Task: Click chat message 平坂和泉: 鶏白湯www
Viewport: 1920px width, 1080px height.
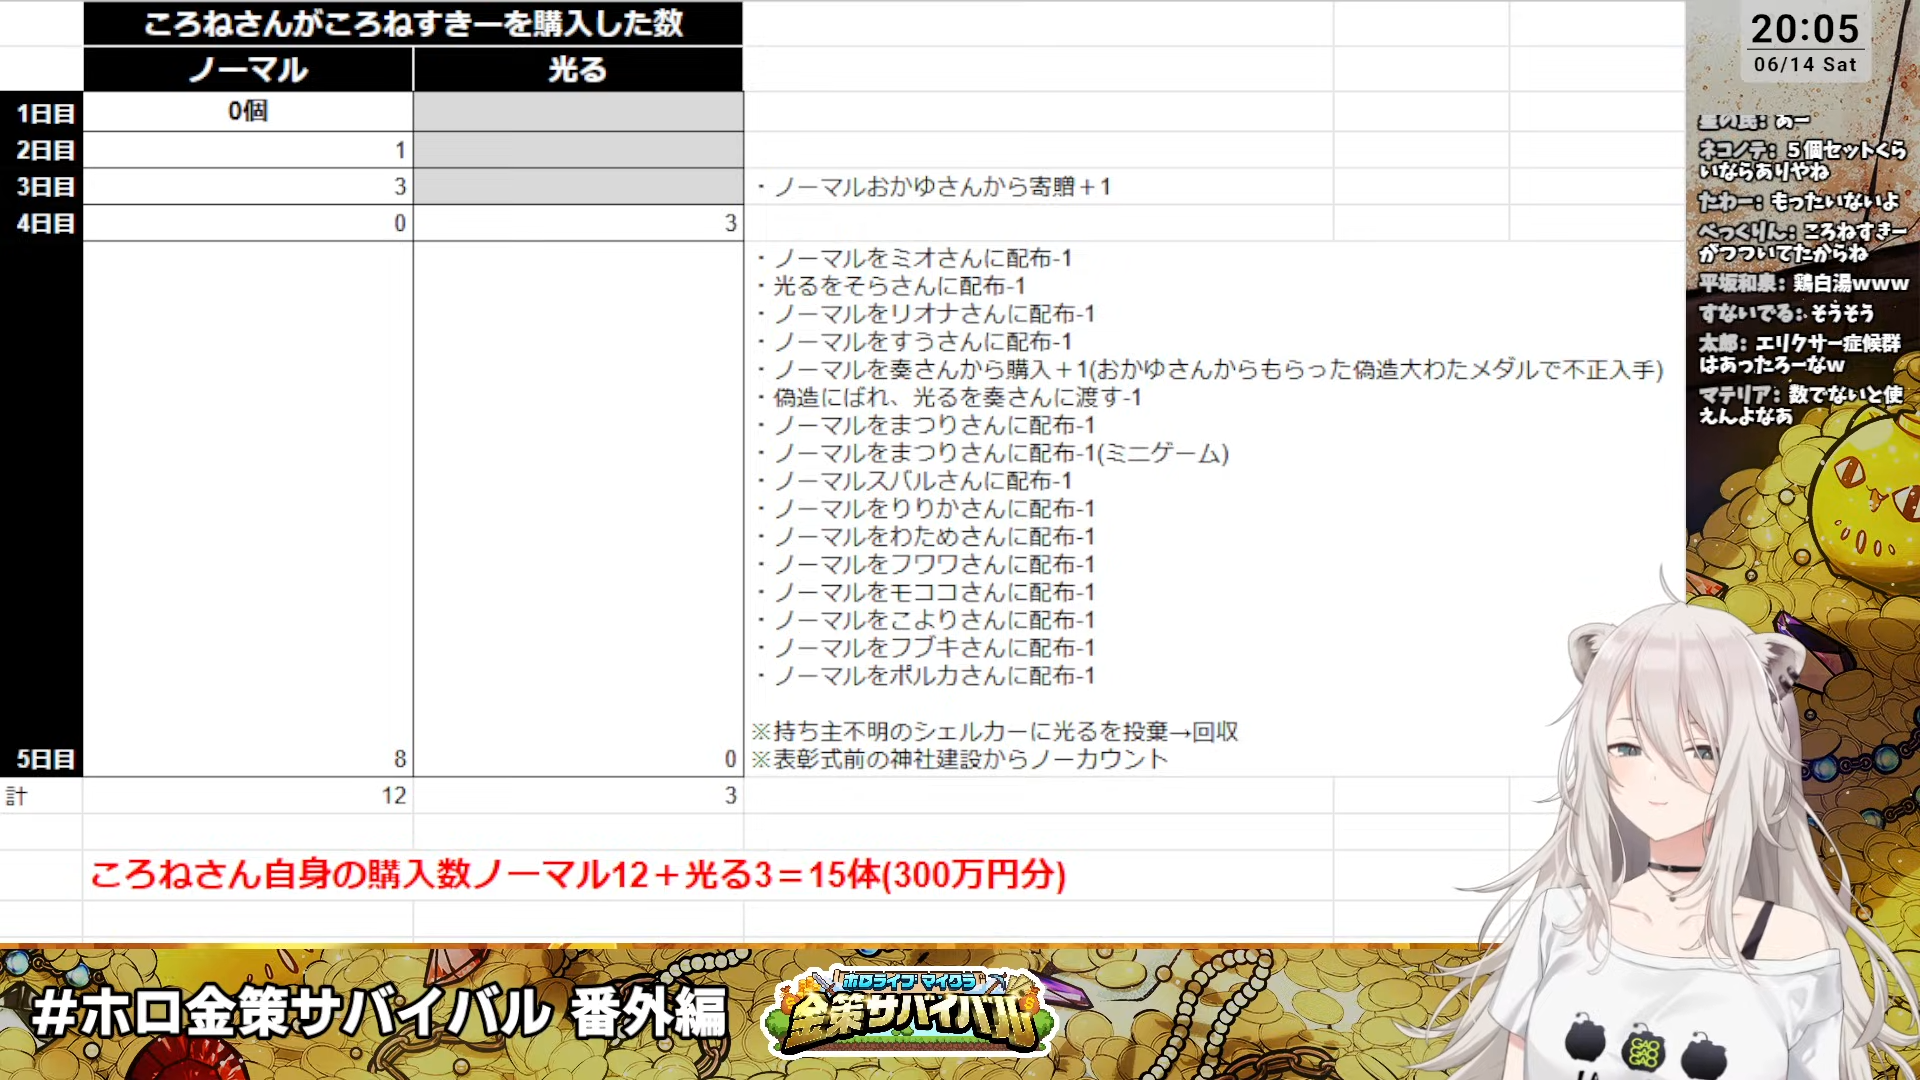Action: click(x=1804, y=284)
